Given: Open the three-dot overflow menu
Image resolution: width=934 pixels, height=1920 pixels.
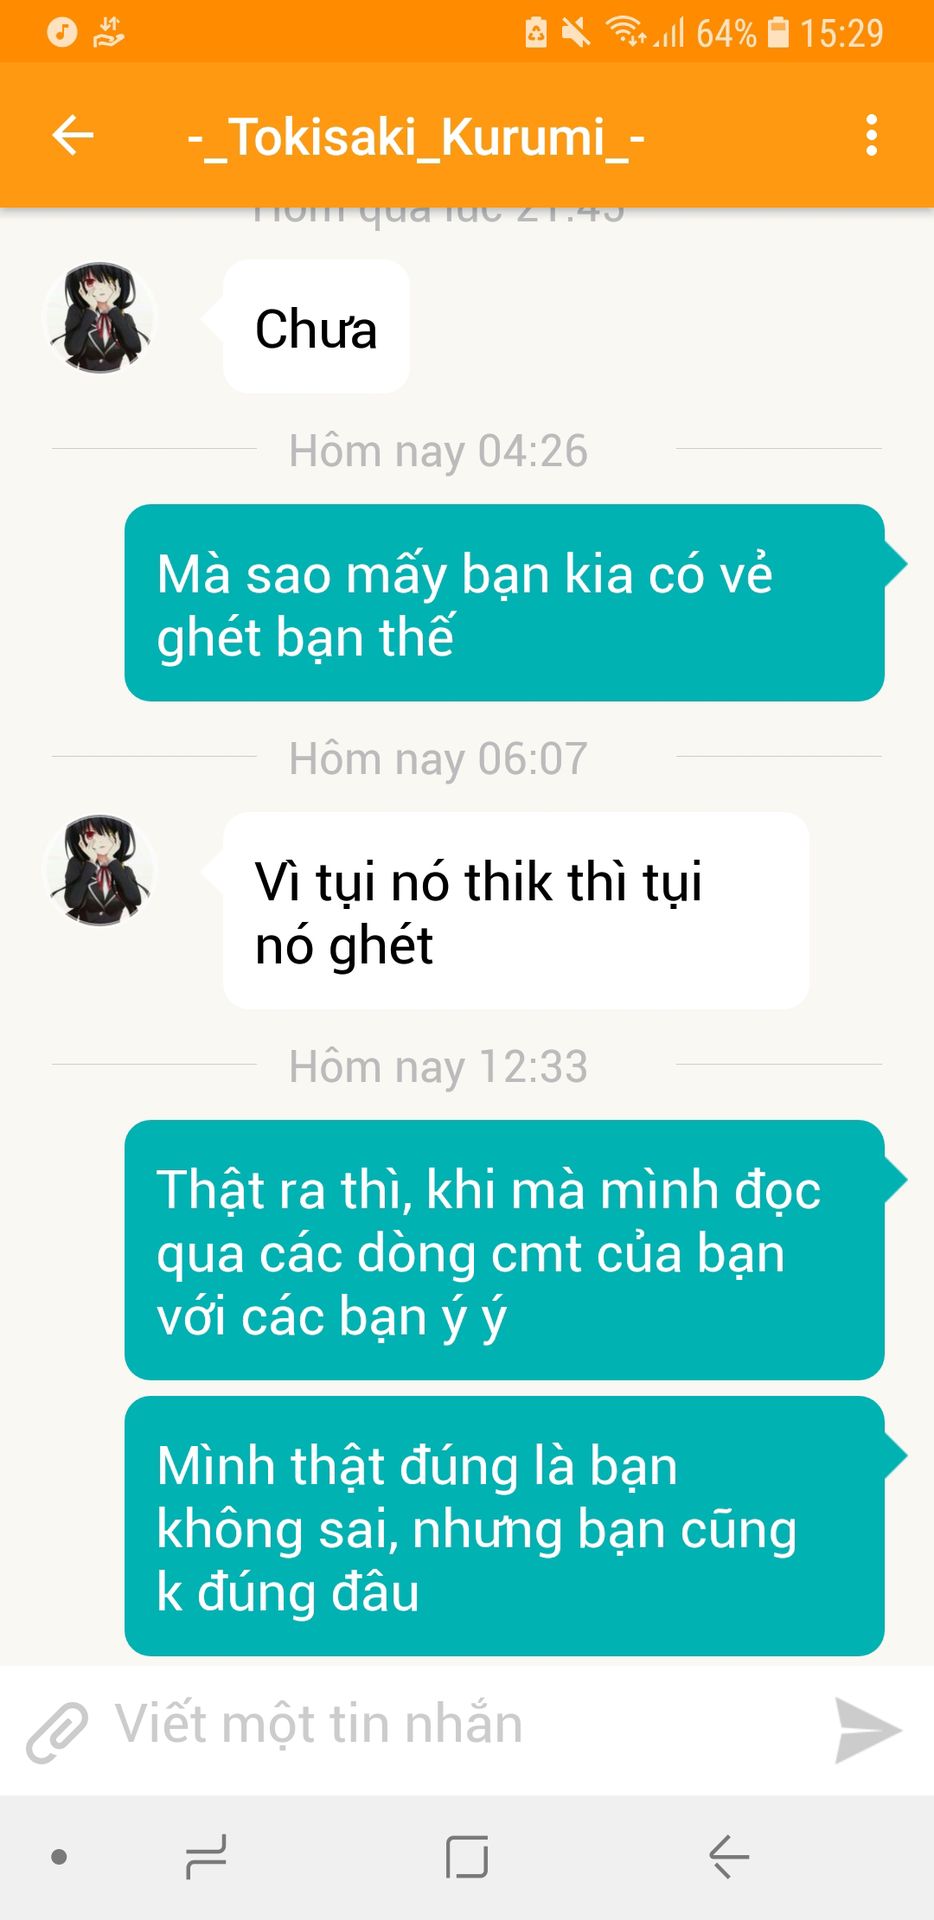Looking at the screenshot, I should 871,135.
